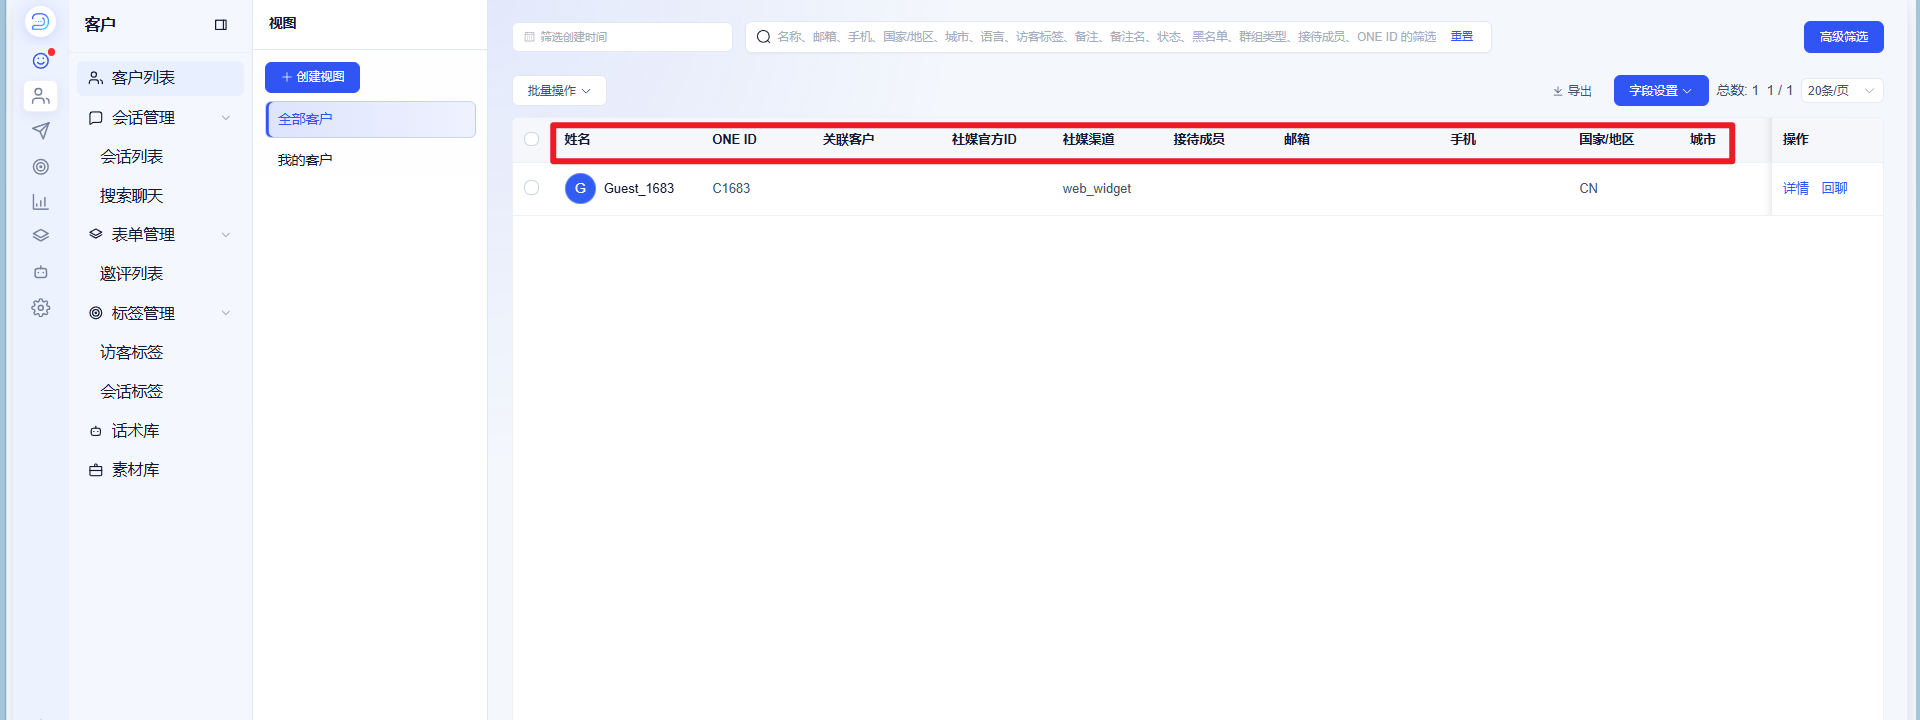
Task: Open the settings gear icon in sidebar
Action: 40,308
